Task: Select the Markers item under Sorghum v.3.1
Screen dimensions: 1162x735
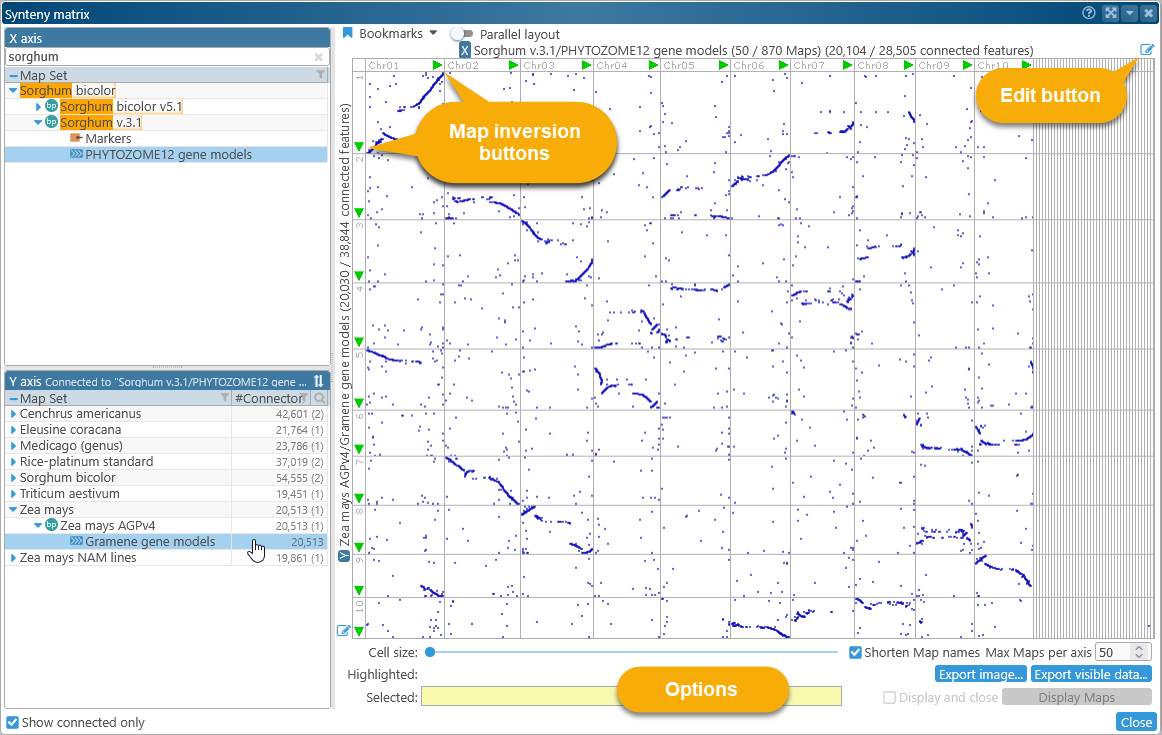Action: click(108, 139)
